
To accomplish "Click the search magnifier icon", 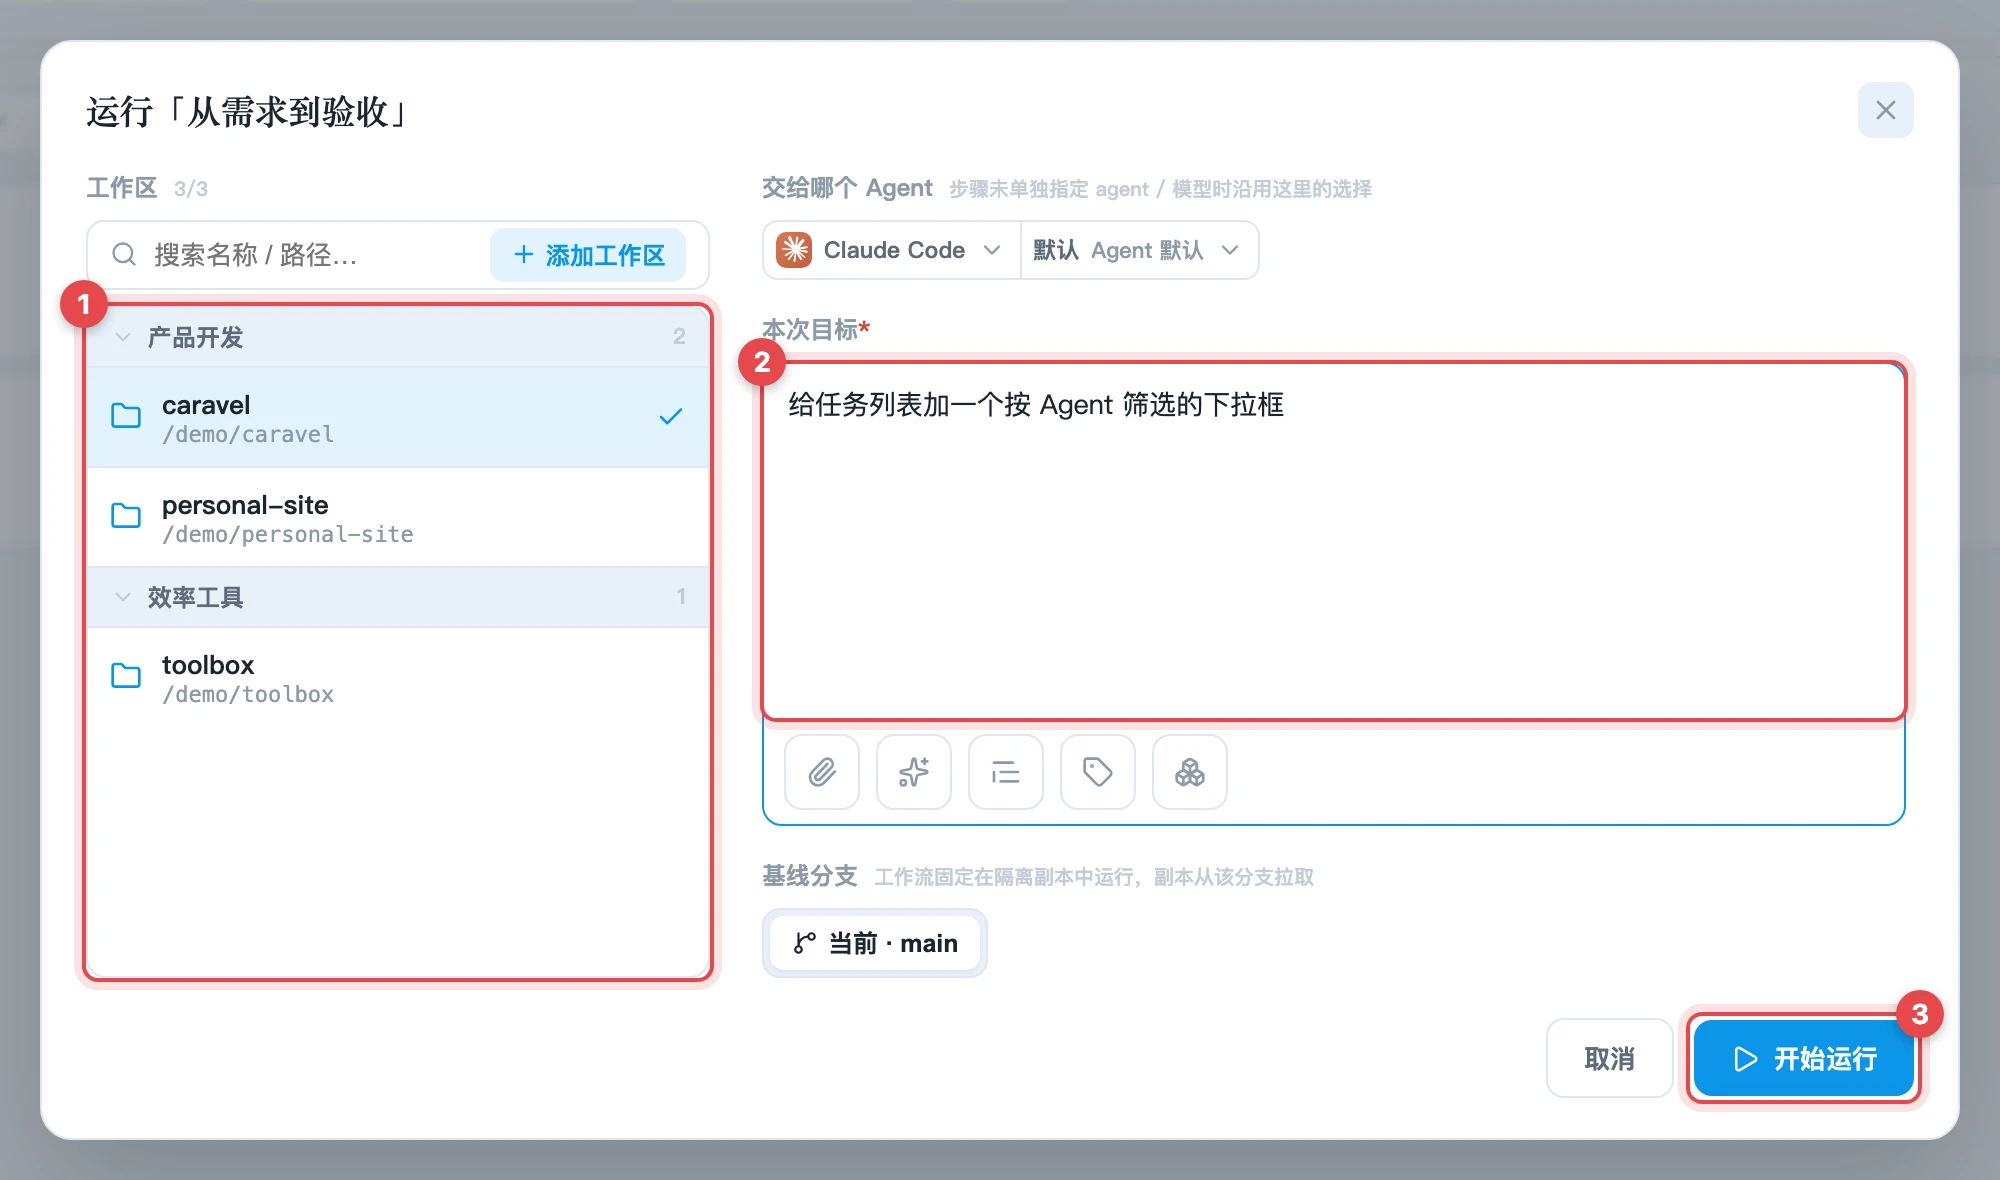I will point(124,255).
